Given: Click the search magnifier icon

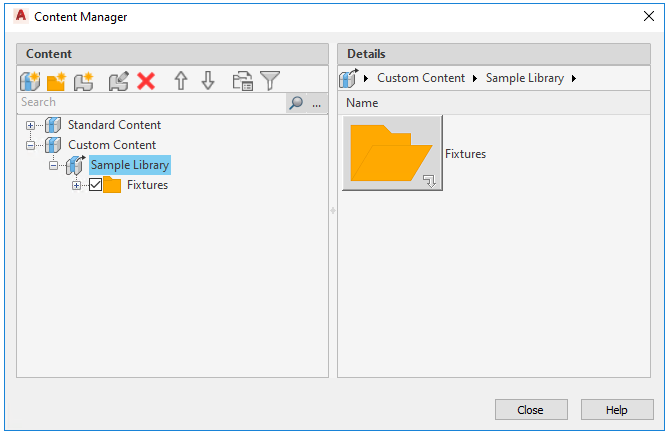Looking at the screenshot, I should coord(296,102).
